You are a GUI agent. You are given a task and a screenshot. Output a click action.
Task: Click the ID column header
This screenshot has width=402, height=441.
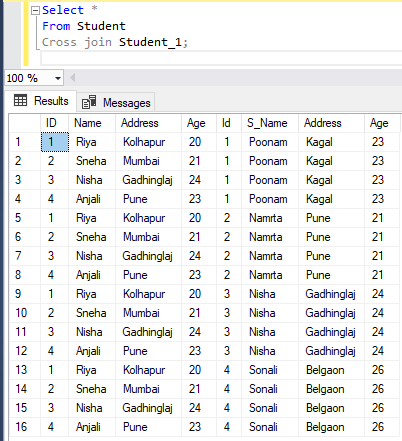pos(55,123)
